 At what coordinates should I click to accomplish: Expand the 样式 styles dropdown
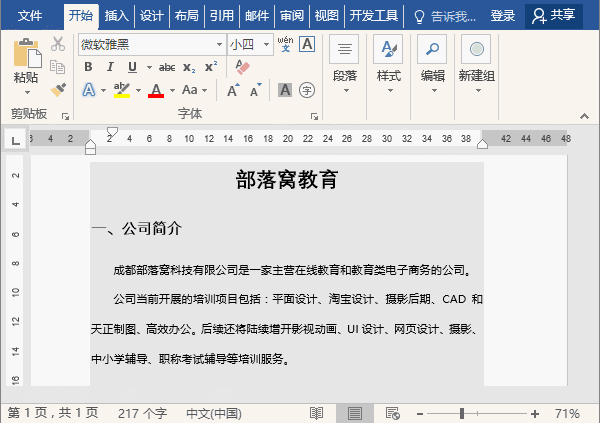(389, 64)
